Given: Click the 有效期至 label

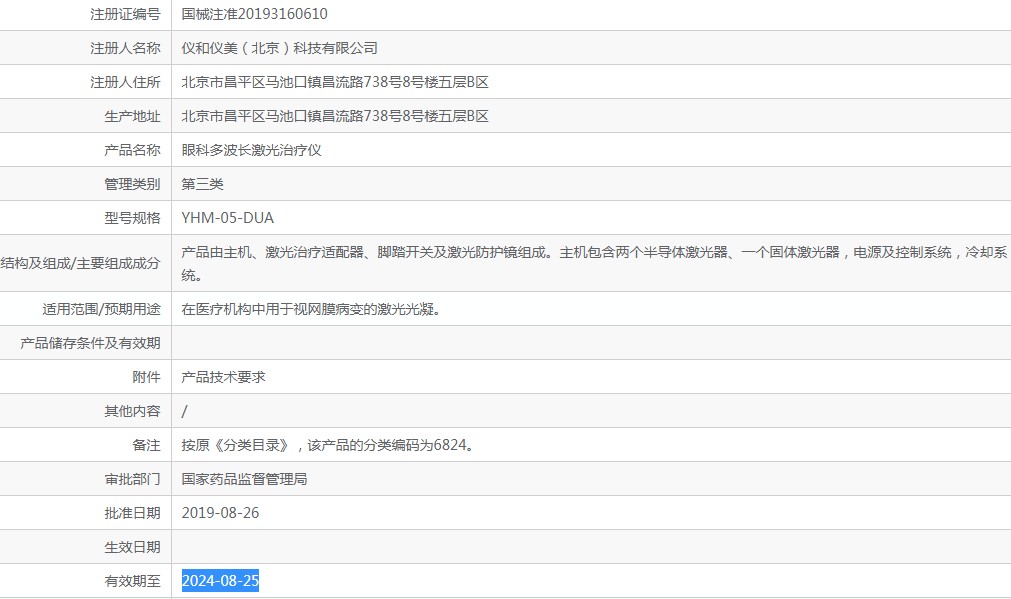Looking at the screenshot, I should coord(132,582).
